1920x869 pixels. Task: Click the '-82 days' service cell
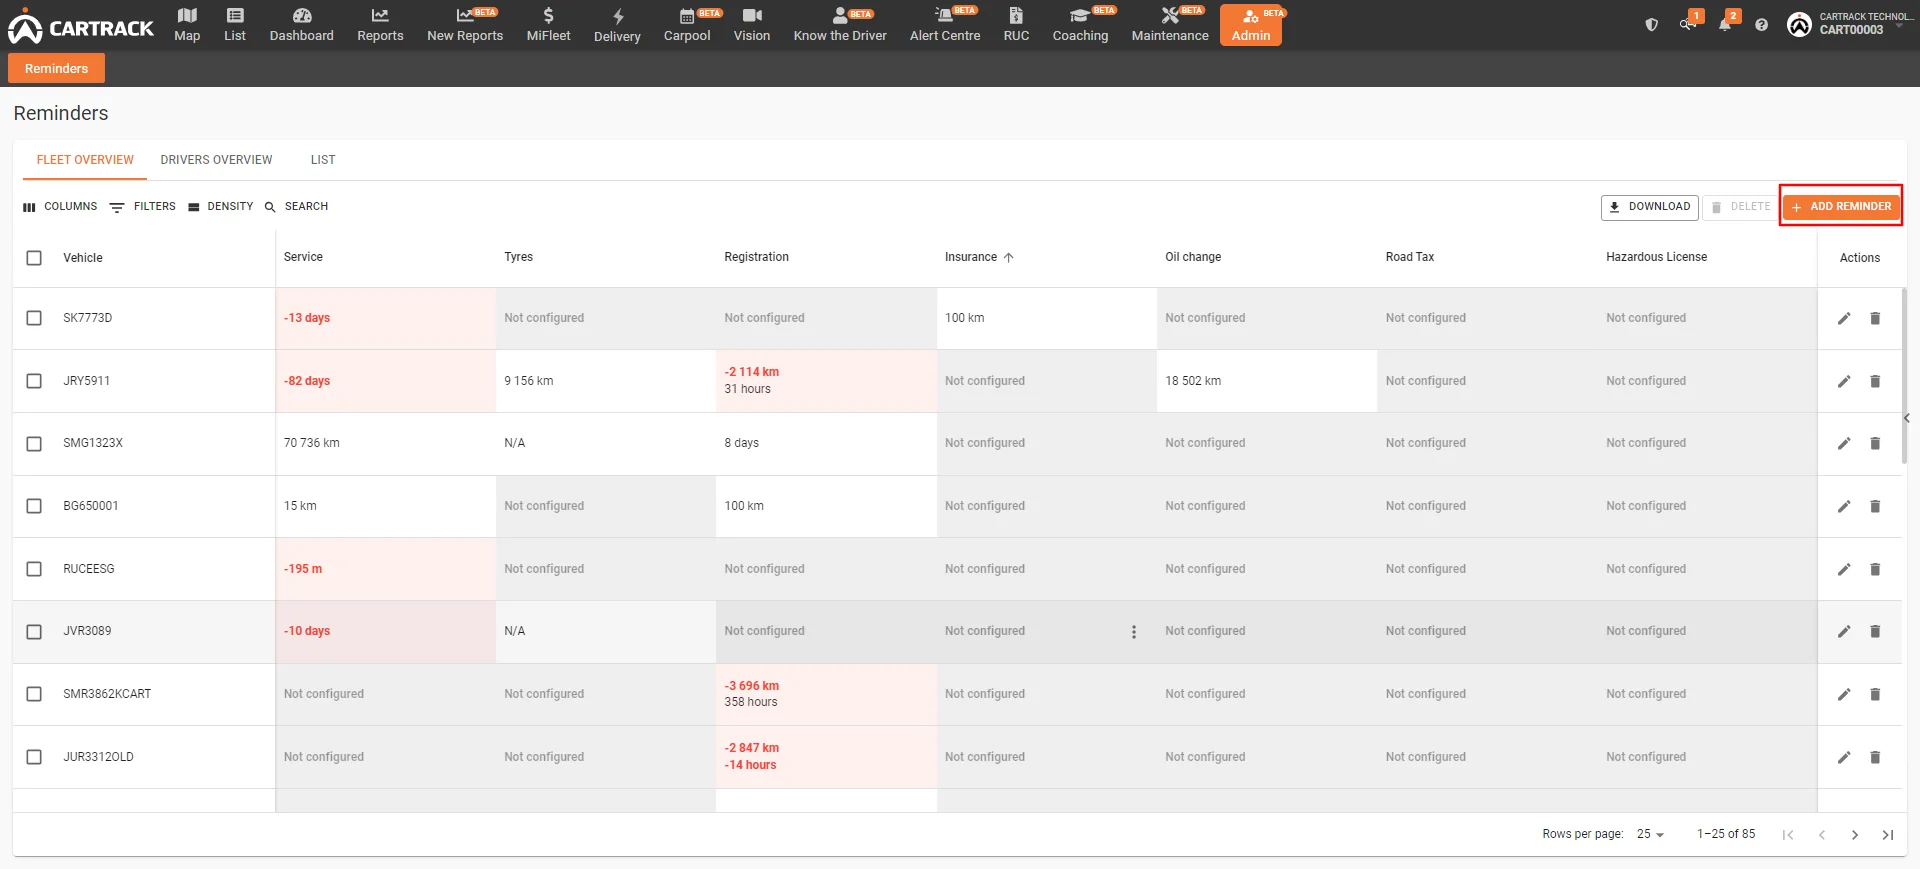click(386, 381)
